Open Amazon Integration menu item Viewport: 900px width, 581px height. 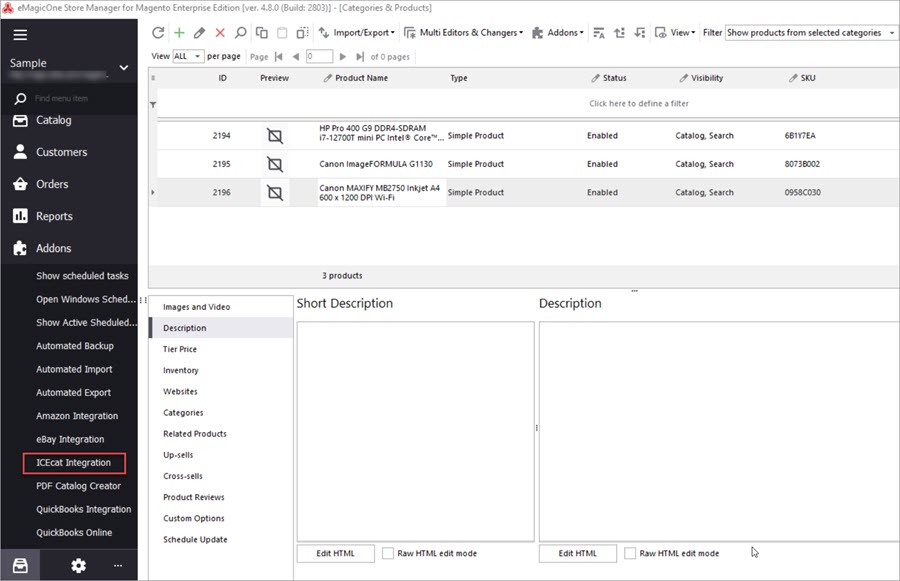(x=77, y=416)
